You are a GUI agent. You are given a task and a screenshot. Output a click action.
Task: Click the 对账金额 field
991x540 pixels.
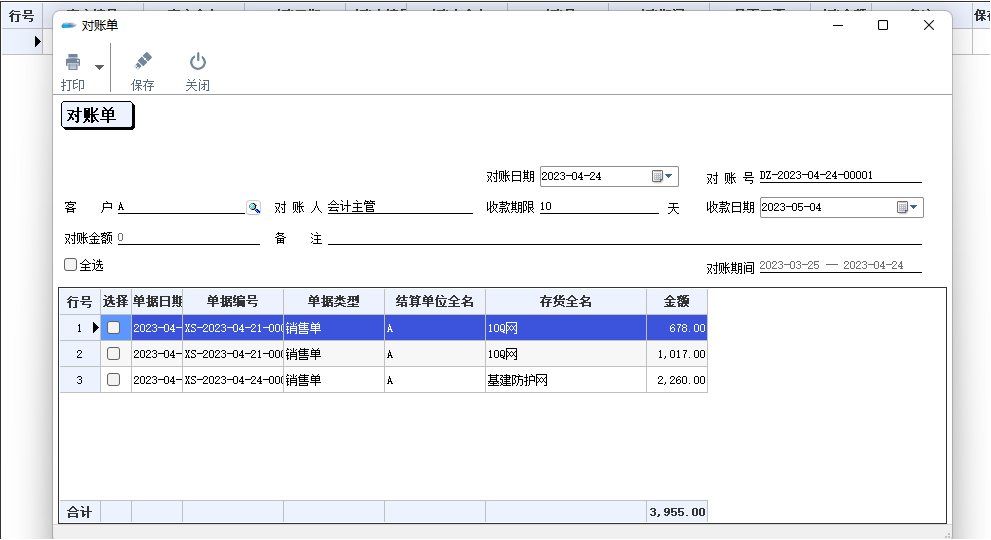coord(189,238)
